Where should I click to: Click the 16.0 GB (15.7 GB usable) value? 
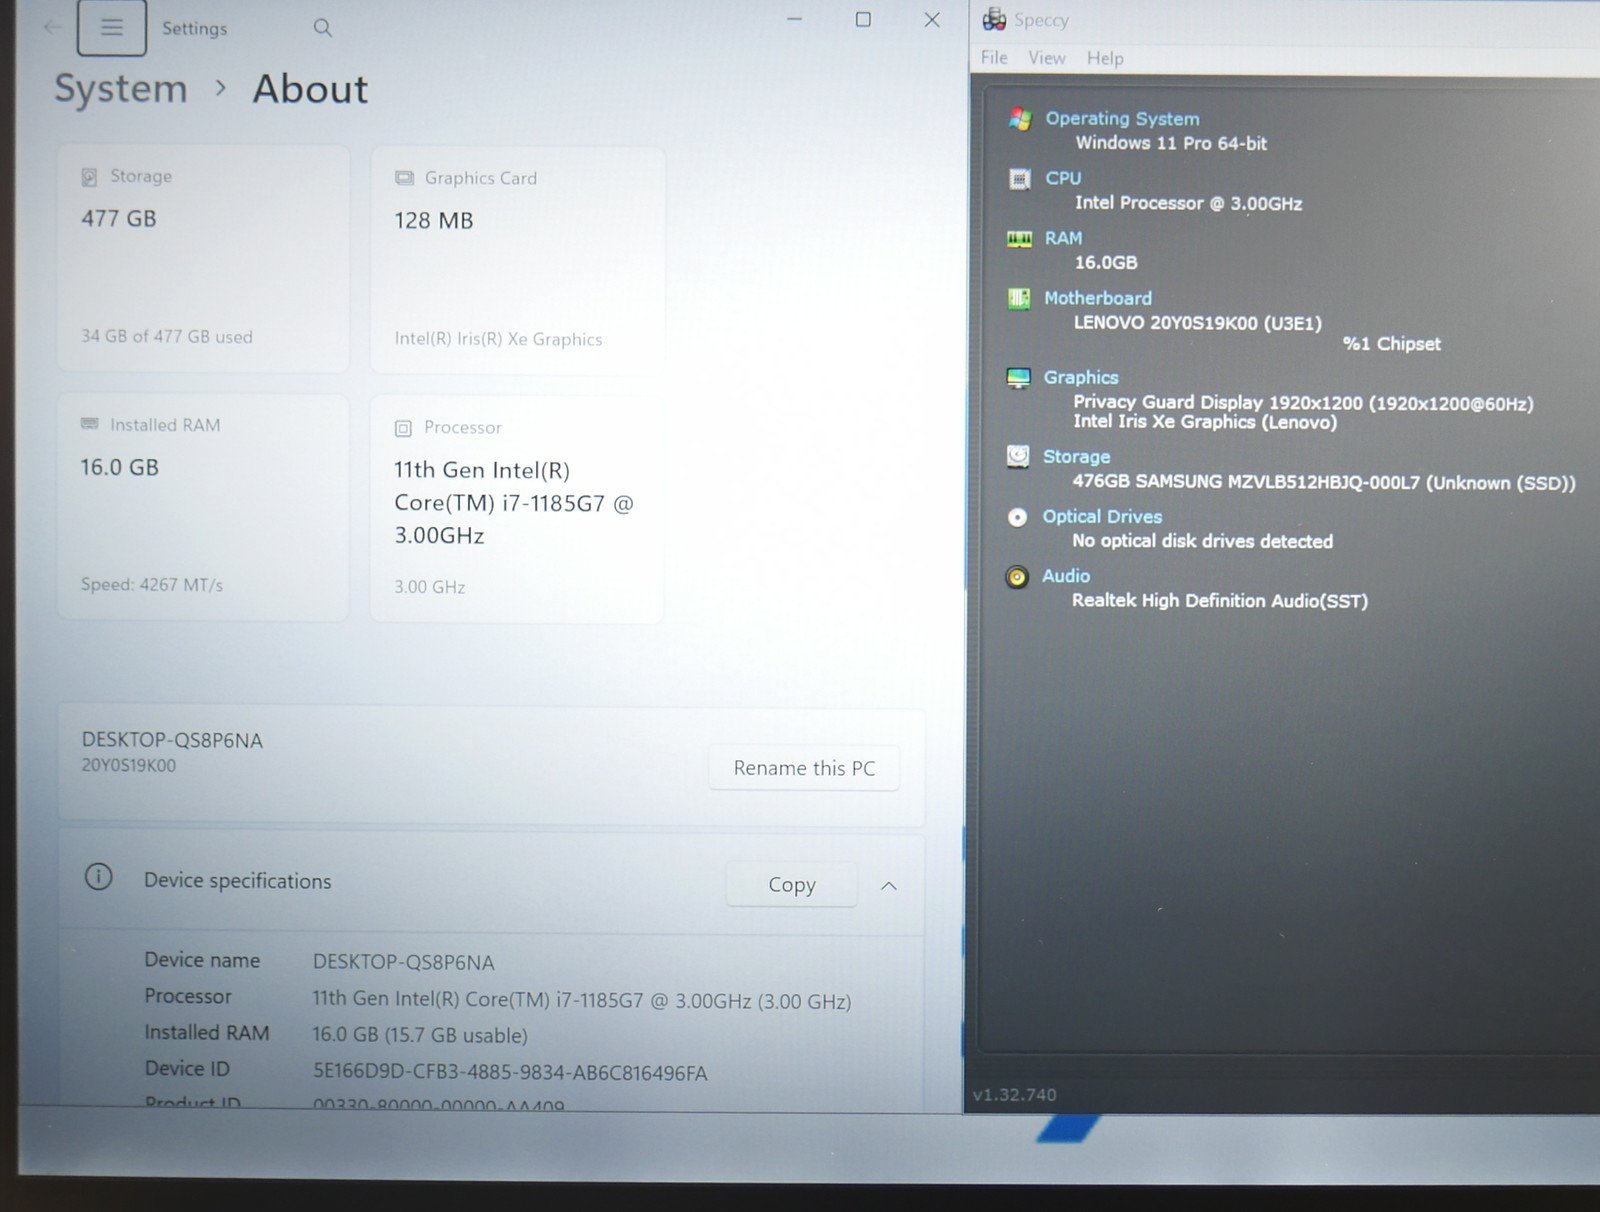click(420, 1035)
